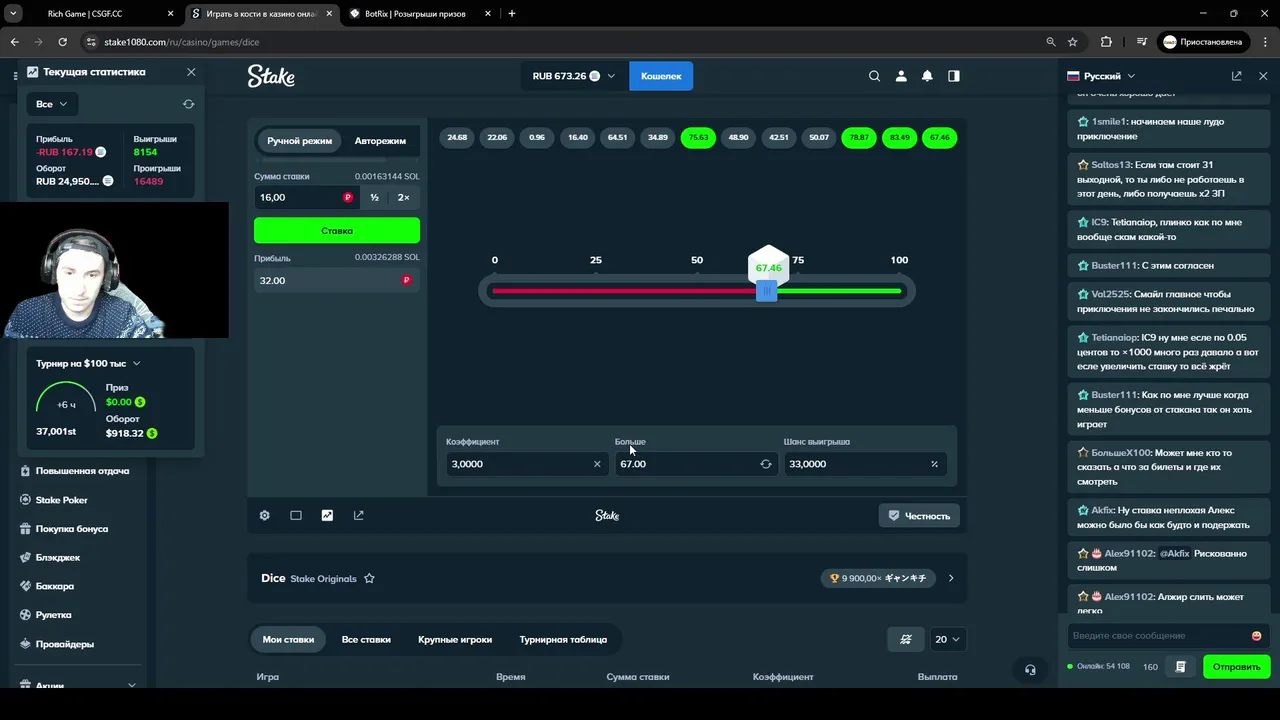Open emoji picker in chat input
The height and width of the screenshot is (720, 1280).
[x=1256, y=636]
